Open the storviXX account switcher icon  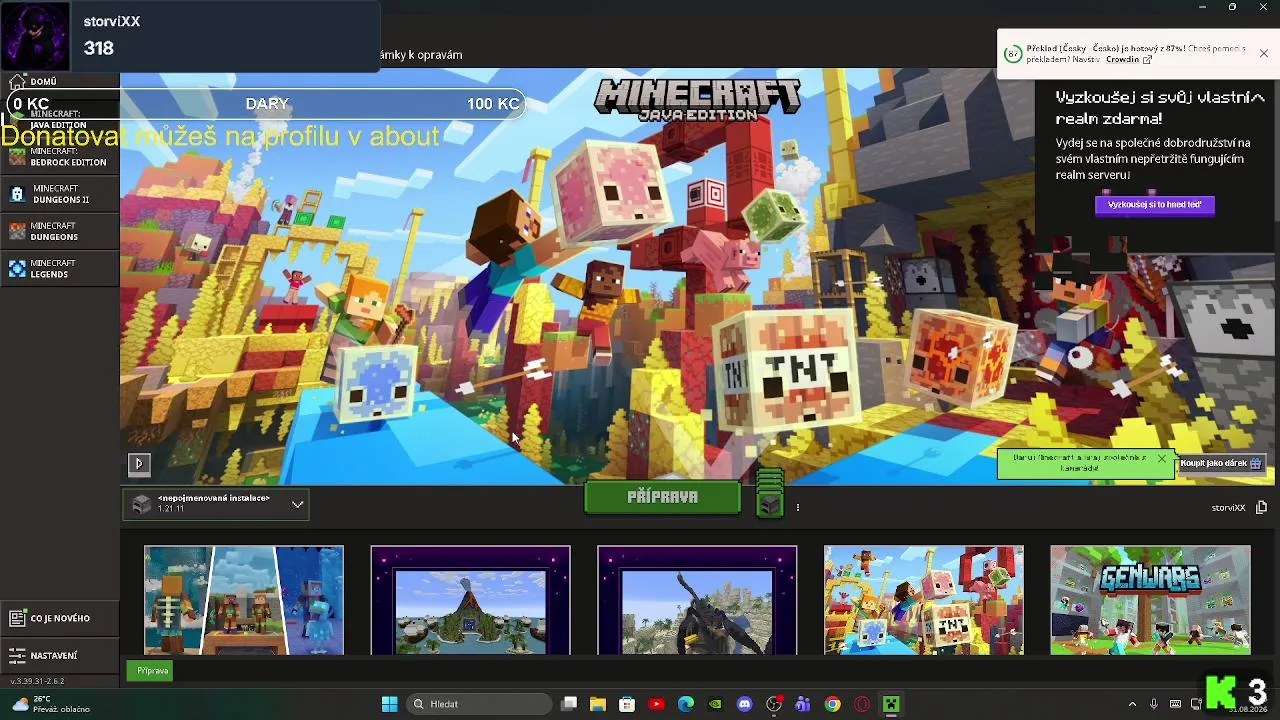pos(1261,507)
